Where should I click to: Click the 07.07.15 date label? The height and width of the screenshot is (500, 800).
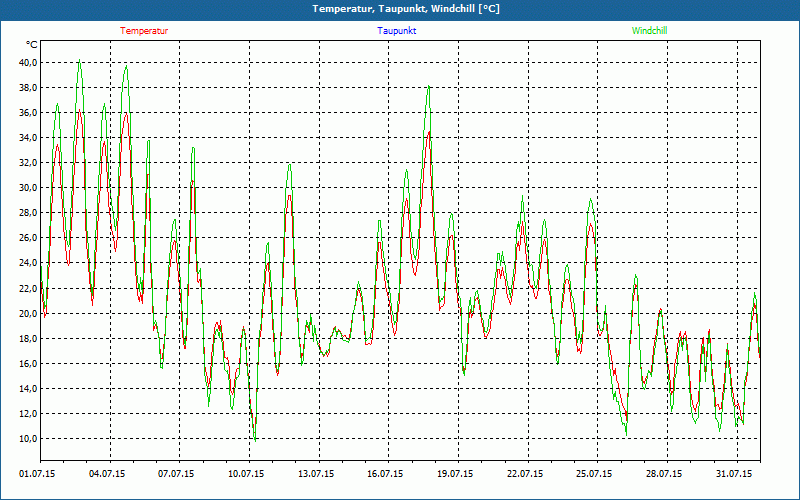pos(176,474)
